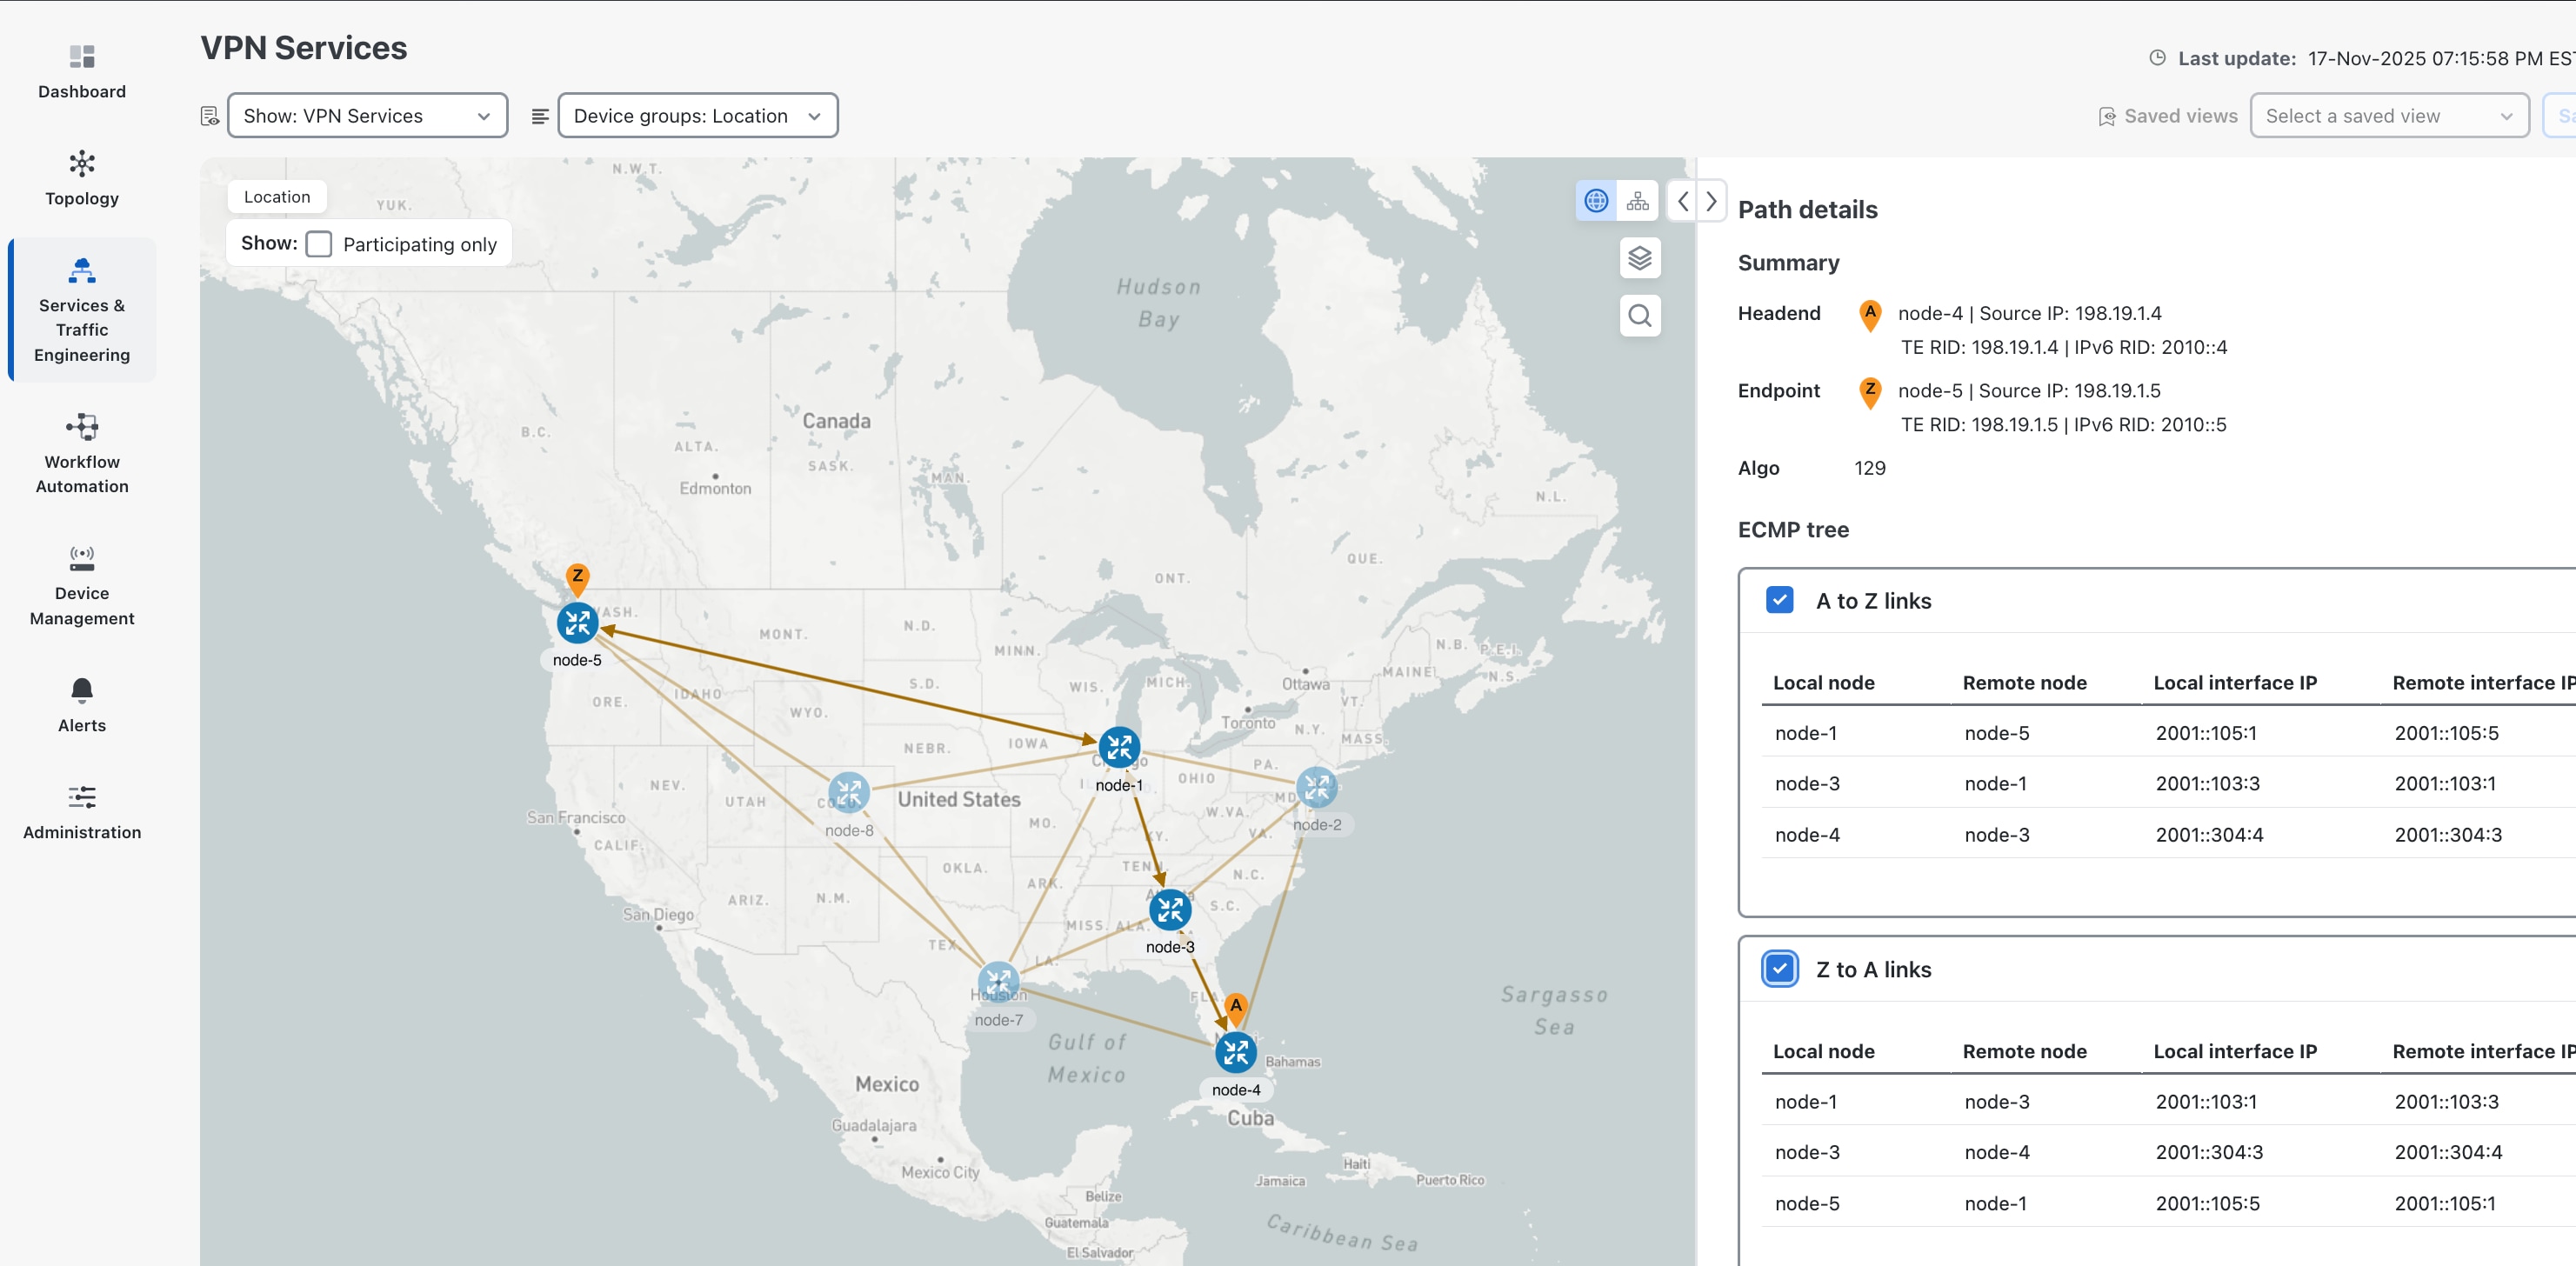This screenshot has width=2576, height=1266.
Task: Select Z to A row with 2001::105:5
Action: click(x=2168, y=1203)
